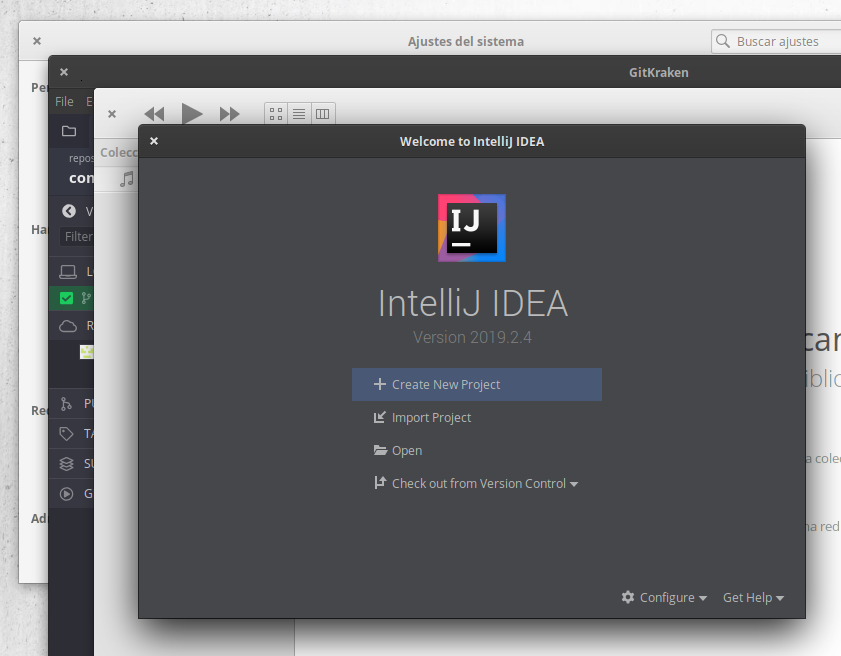Click the IntelliJ IDEA logo
The image size is (841, 656).
pos(472,228)
